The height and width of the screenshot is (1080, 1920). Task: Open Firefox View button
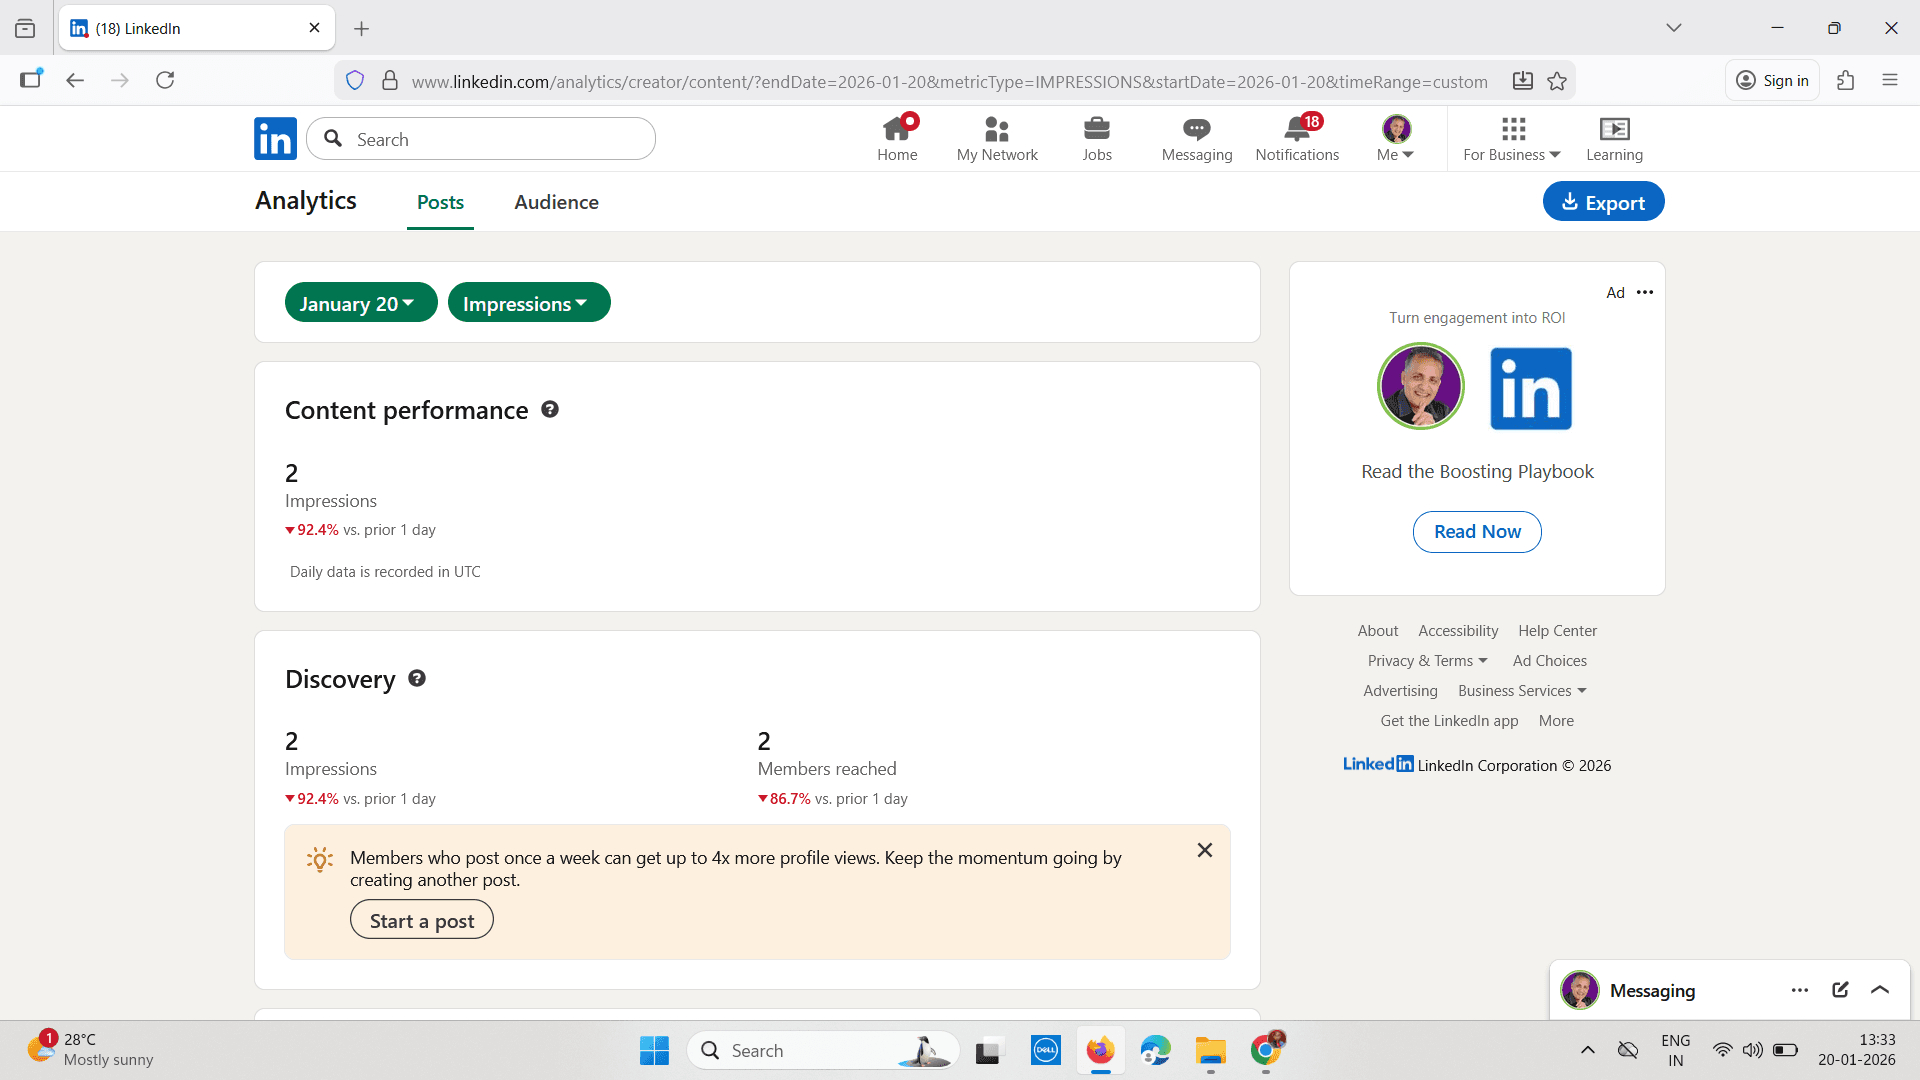pos(25,28)
